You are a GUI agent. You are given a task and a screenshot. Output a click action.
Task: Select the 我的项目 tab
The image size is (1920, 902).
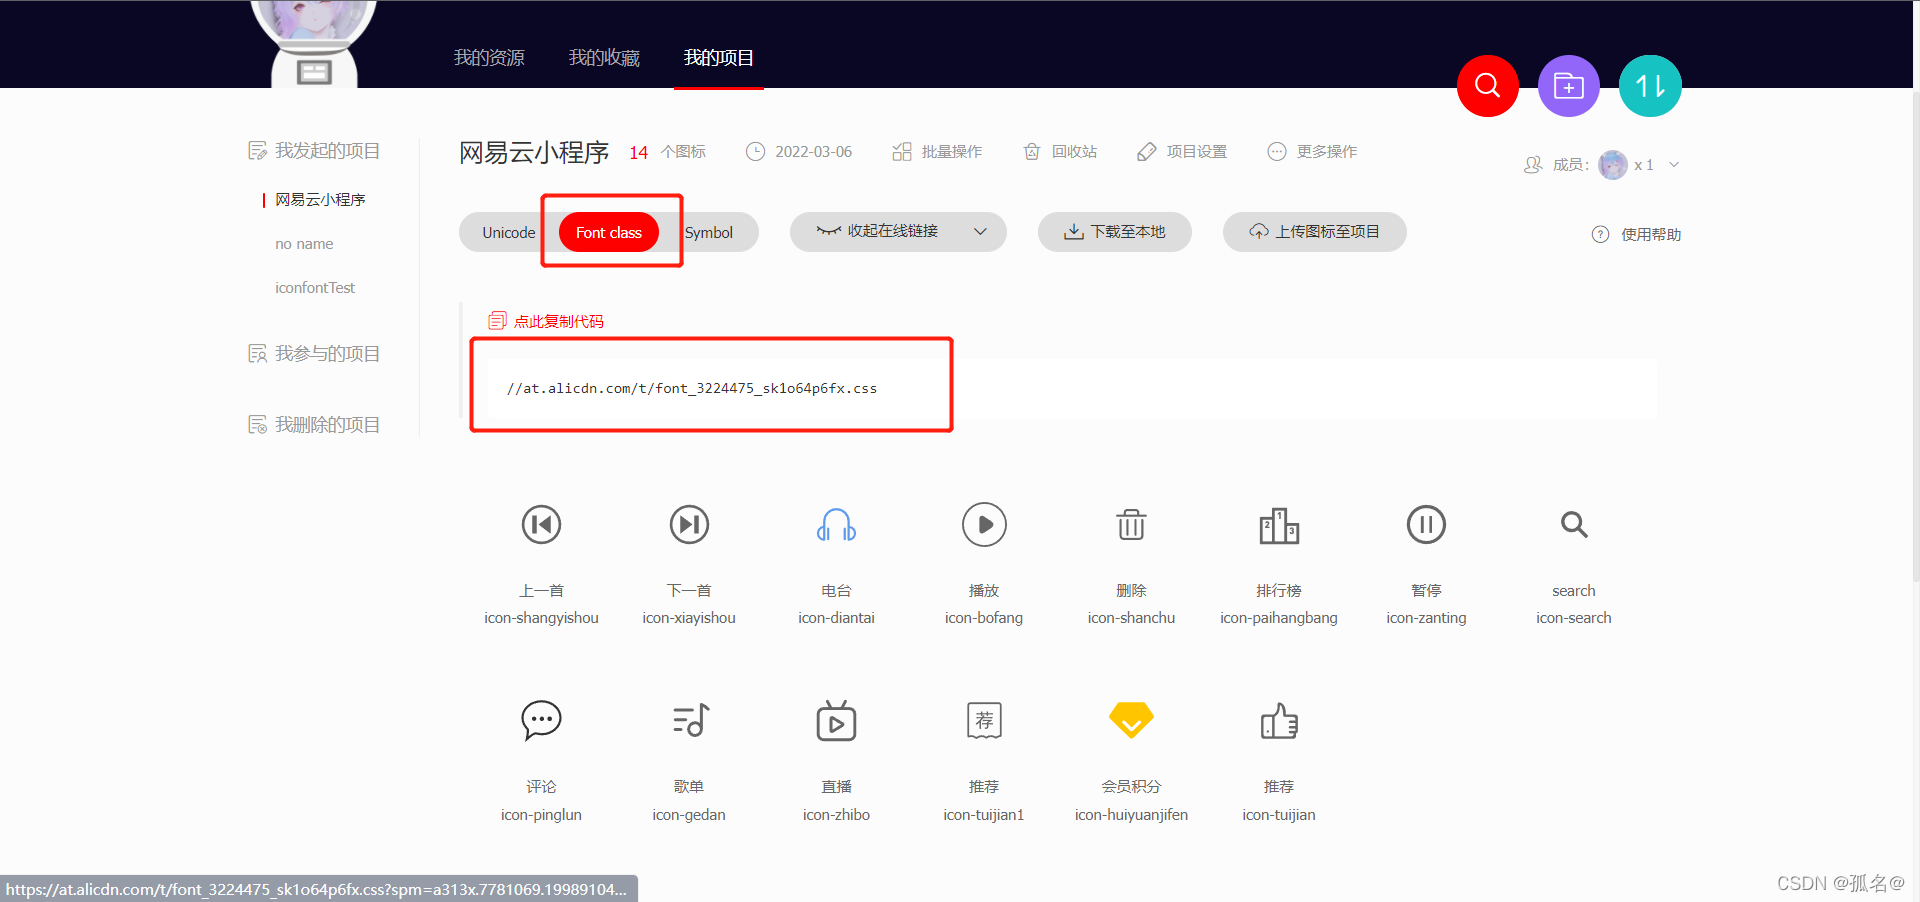719,58
